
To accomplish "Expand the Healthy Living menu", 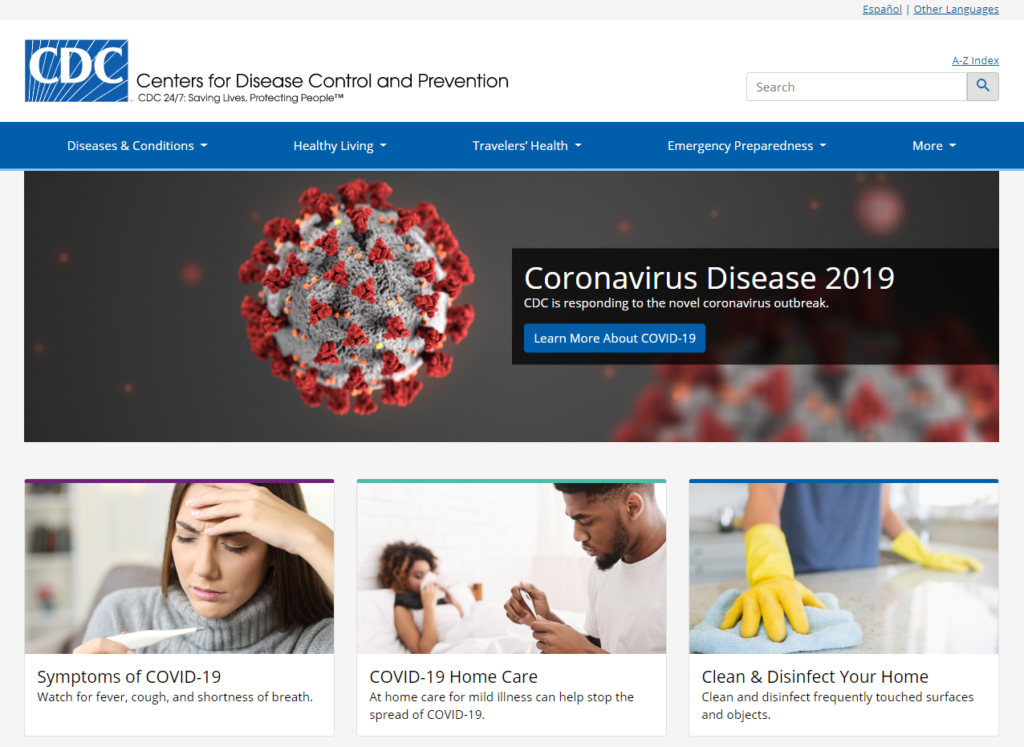I will [340, 146].
